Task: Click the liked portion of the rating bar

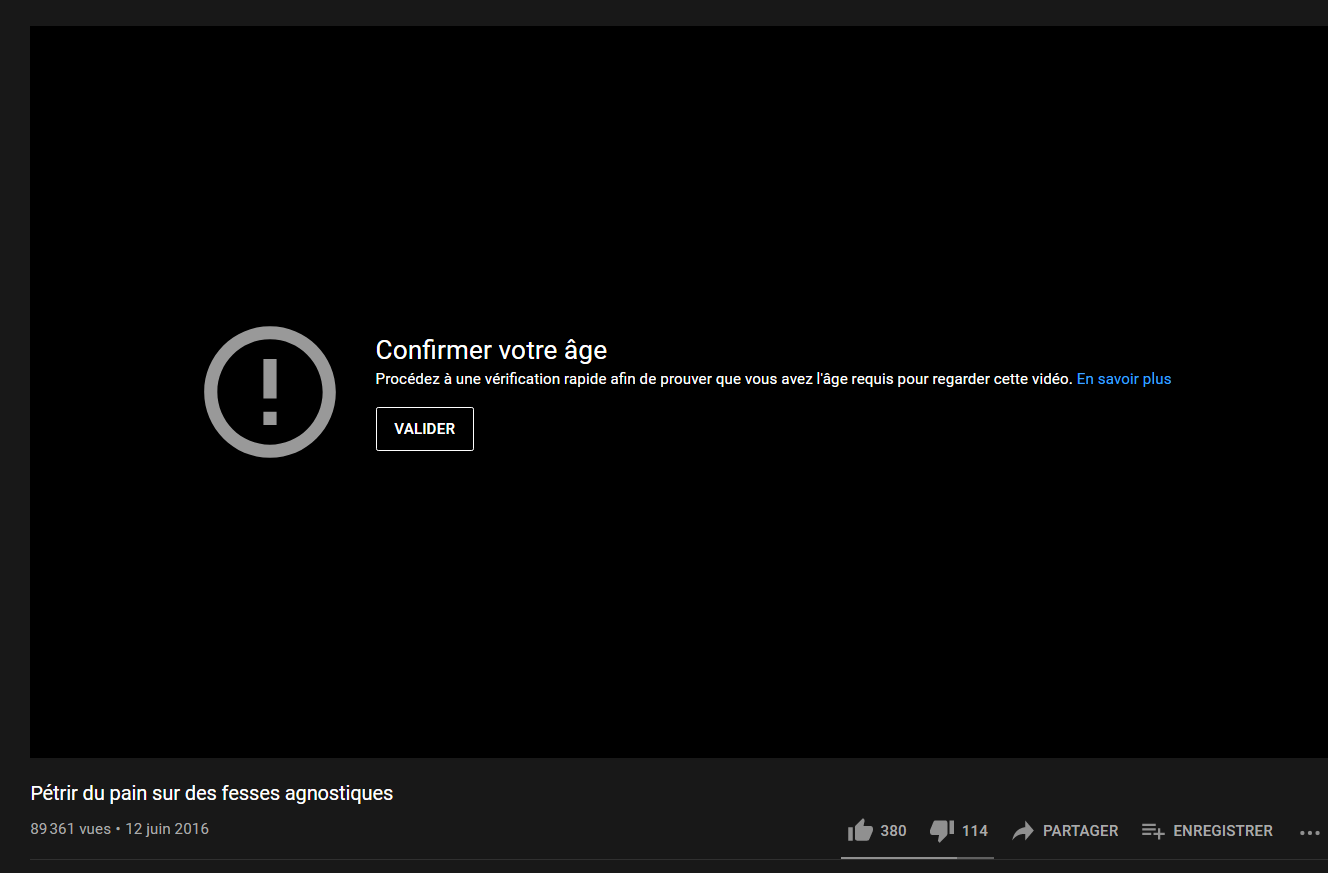Action: [899, 857]
